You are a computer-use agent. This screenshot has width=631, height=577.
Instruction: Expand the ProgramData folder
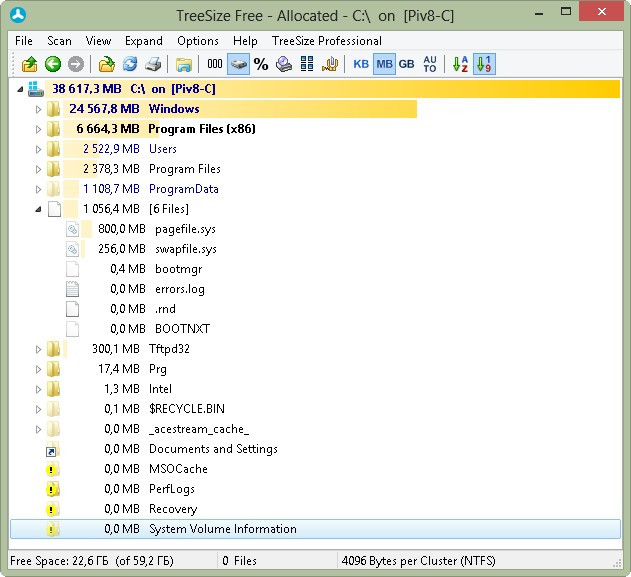[38, 189]
